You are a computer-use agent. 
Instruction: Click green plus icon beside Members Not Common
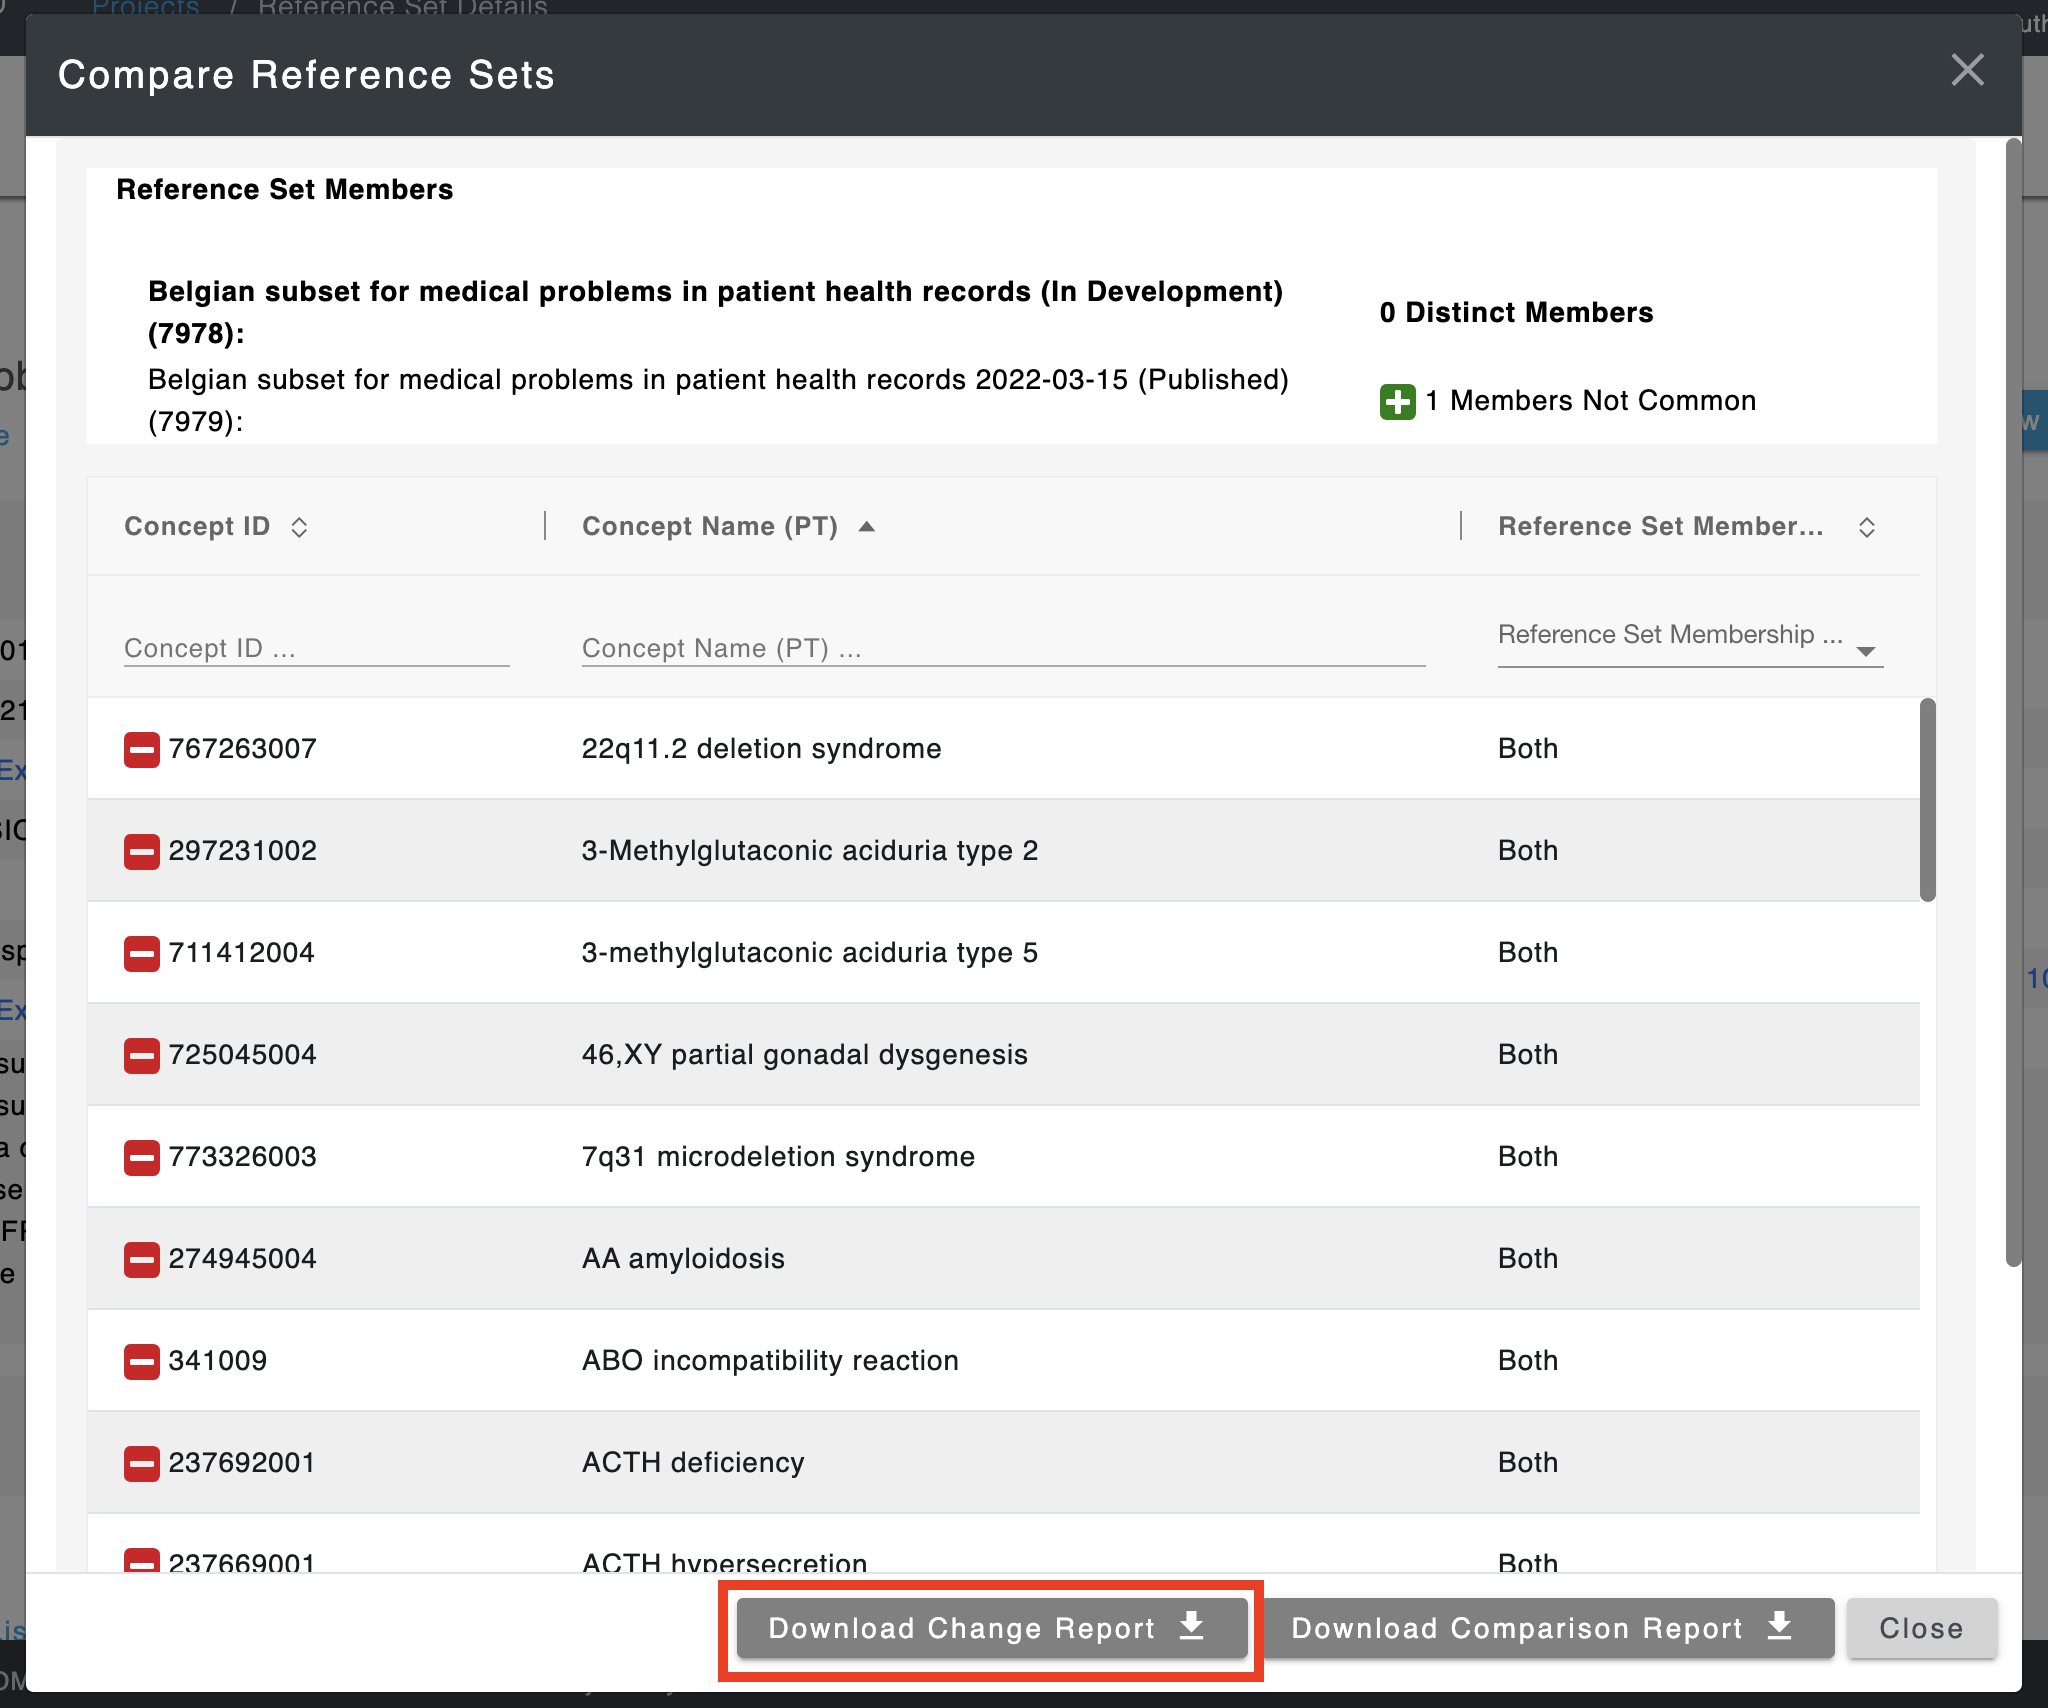pos(1397,402)
